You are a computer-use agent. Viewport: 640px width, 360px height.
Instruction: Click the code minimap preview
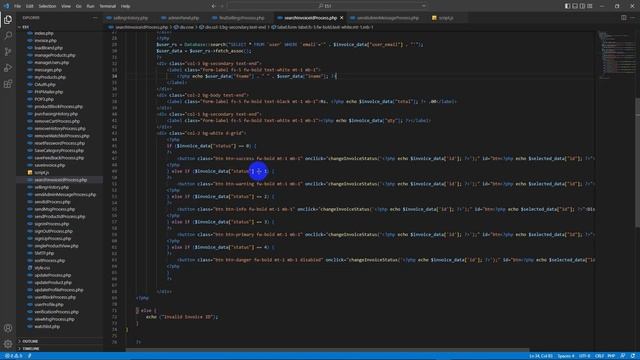[616, 54]
